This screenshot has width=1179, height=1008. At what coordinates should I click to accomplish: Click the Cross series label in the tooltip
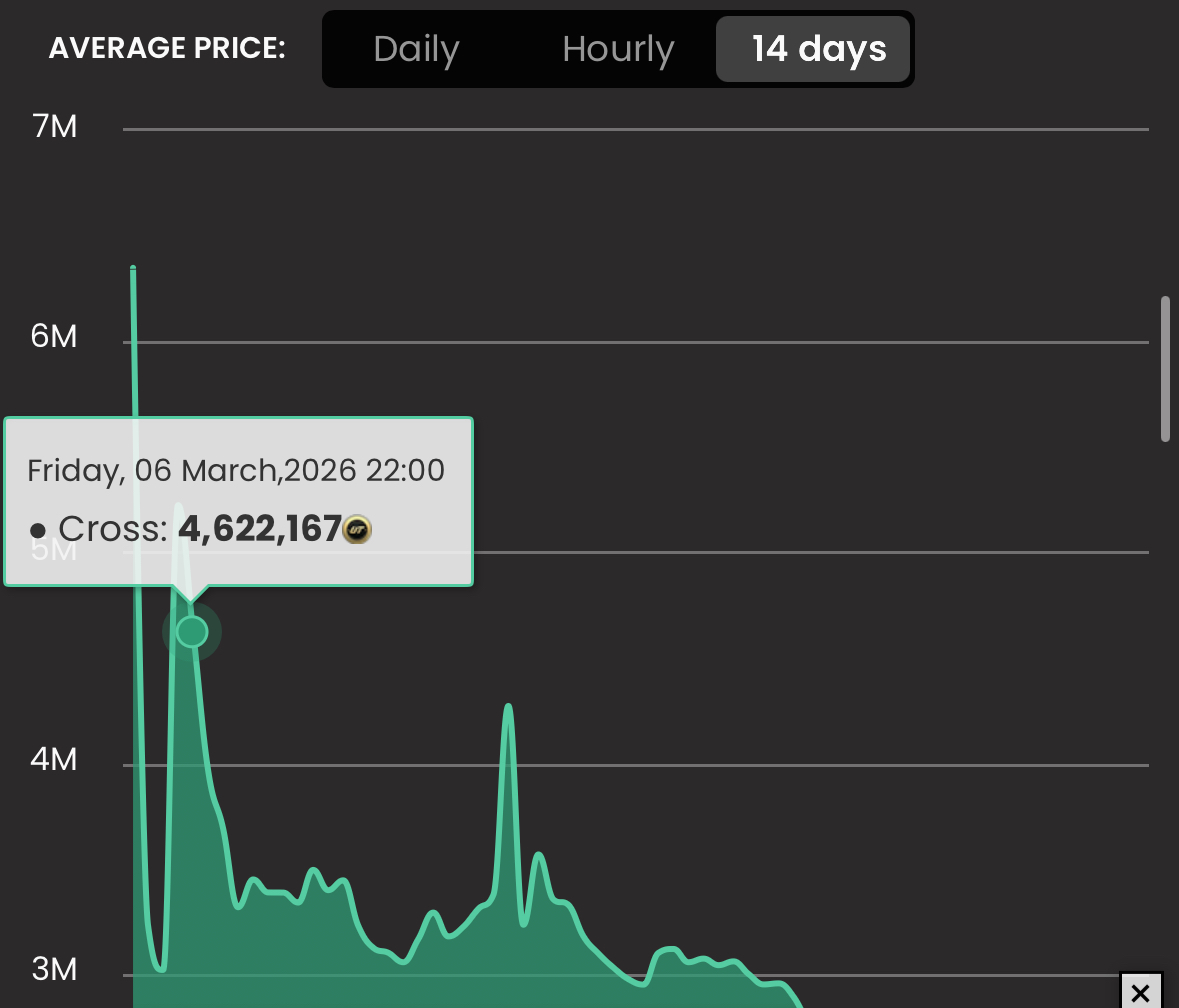click(x=112, y=529)
